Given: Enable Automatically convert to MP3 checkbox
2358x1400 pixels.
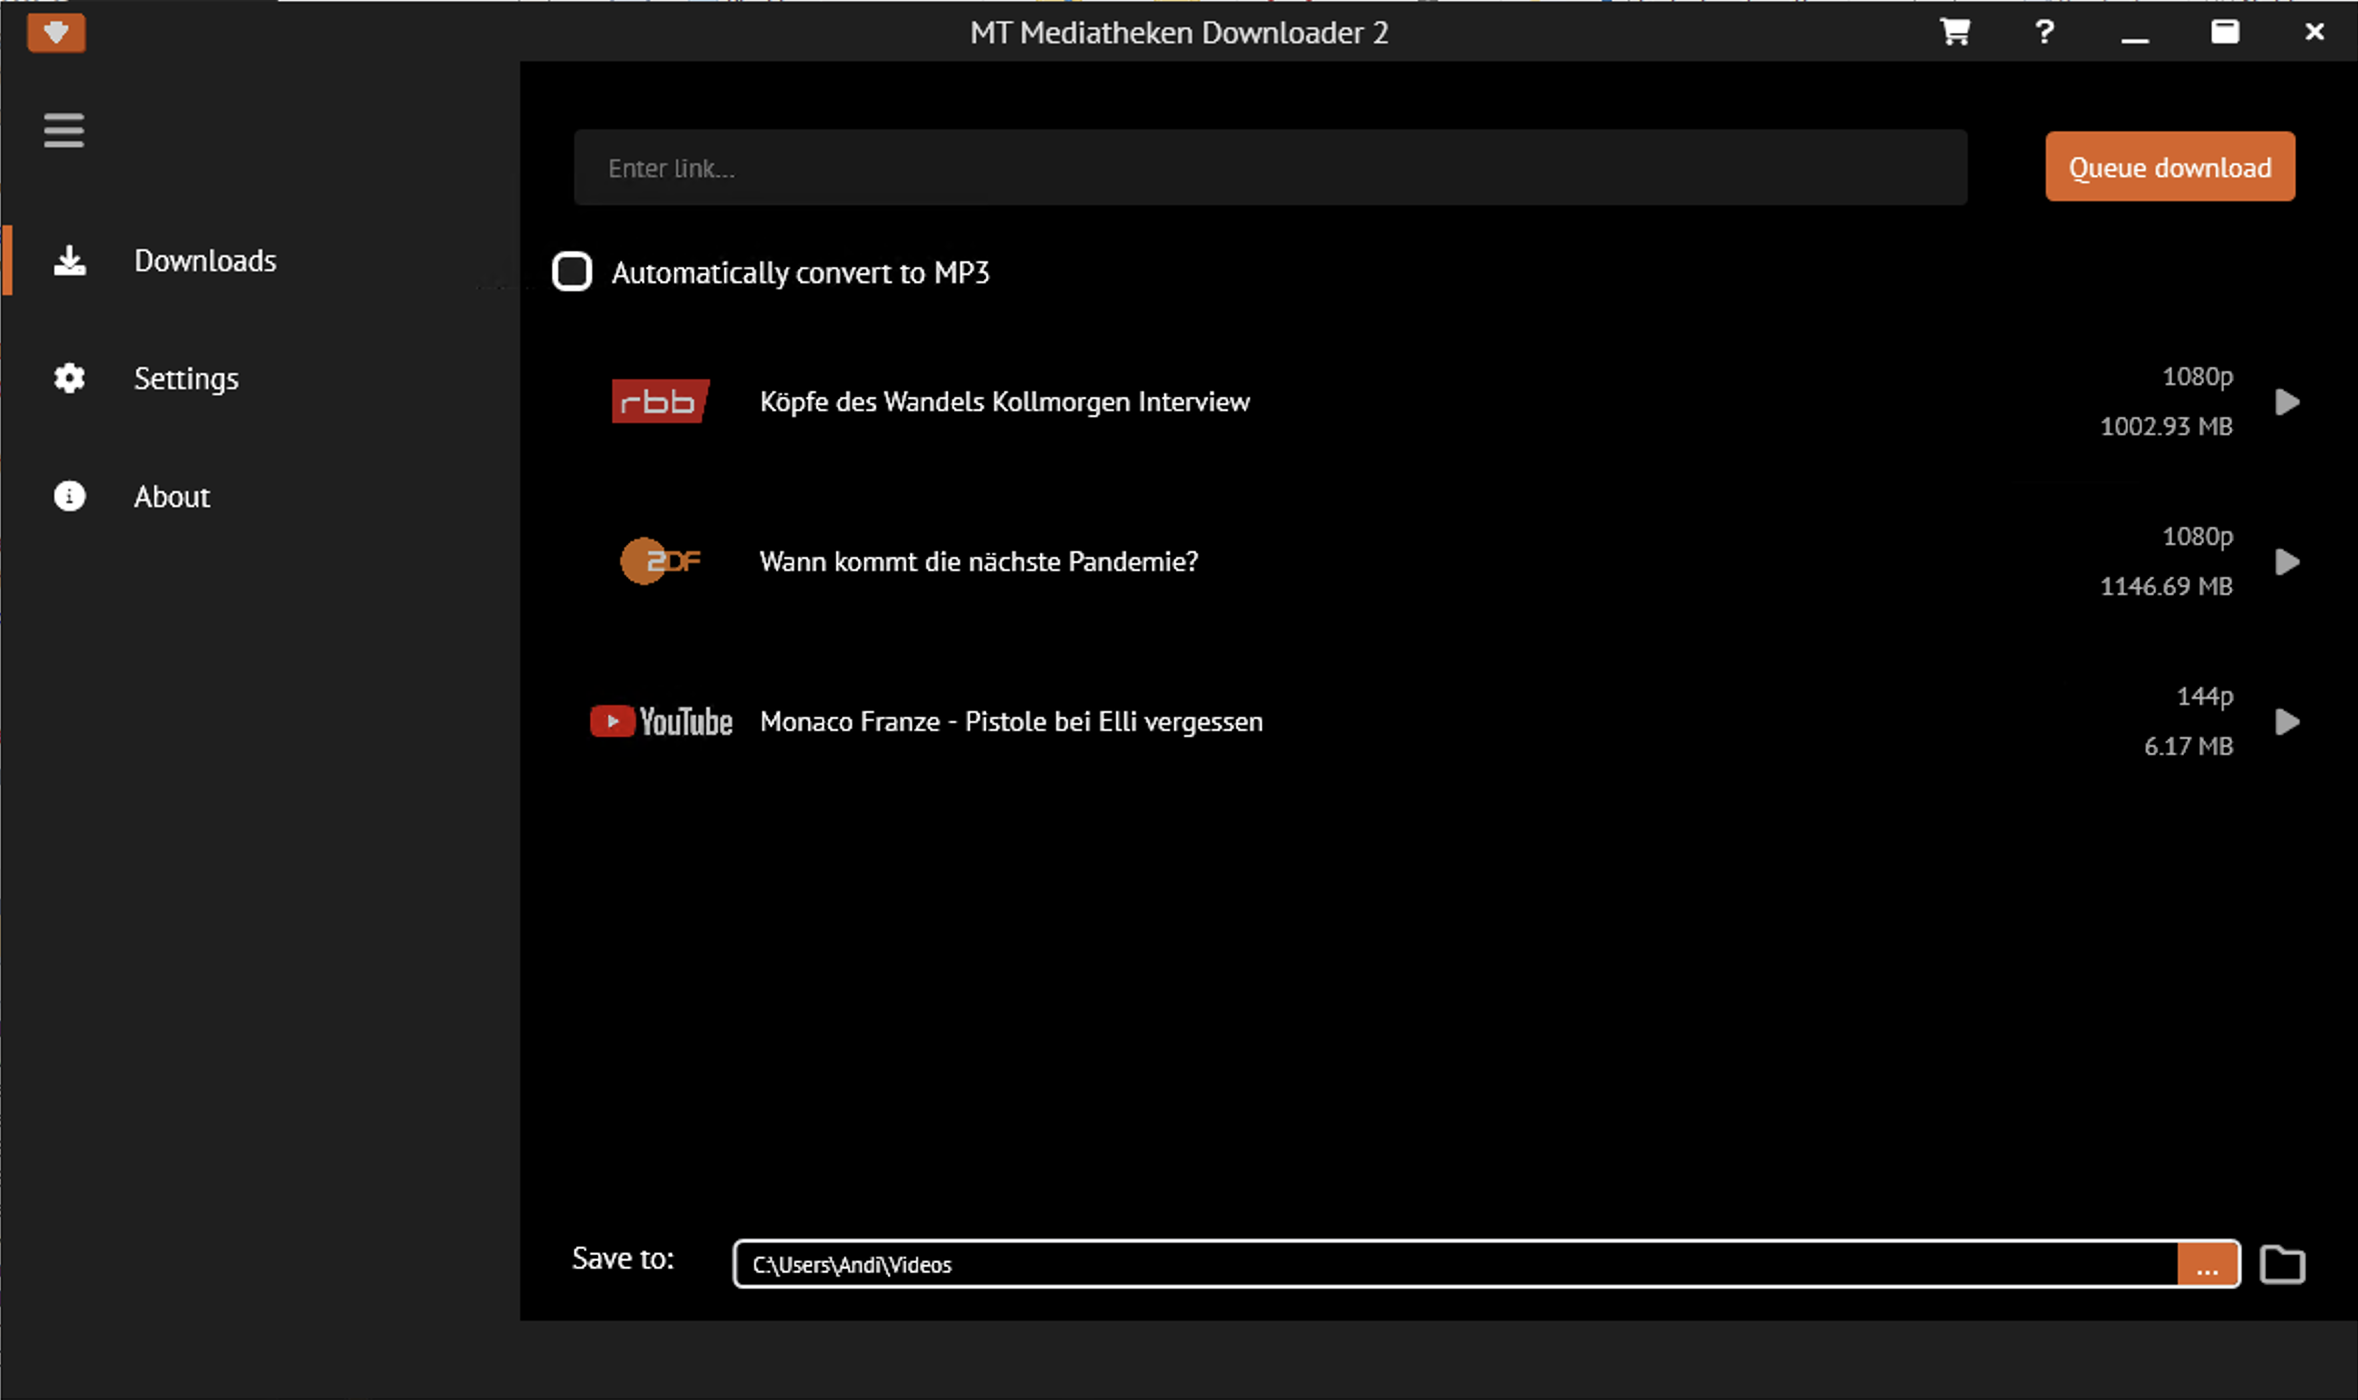Looking at the screenshot, I should tap(572, 272).
